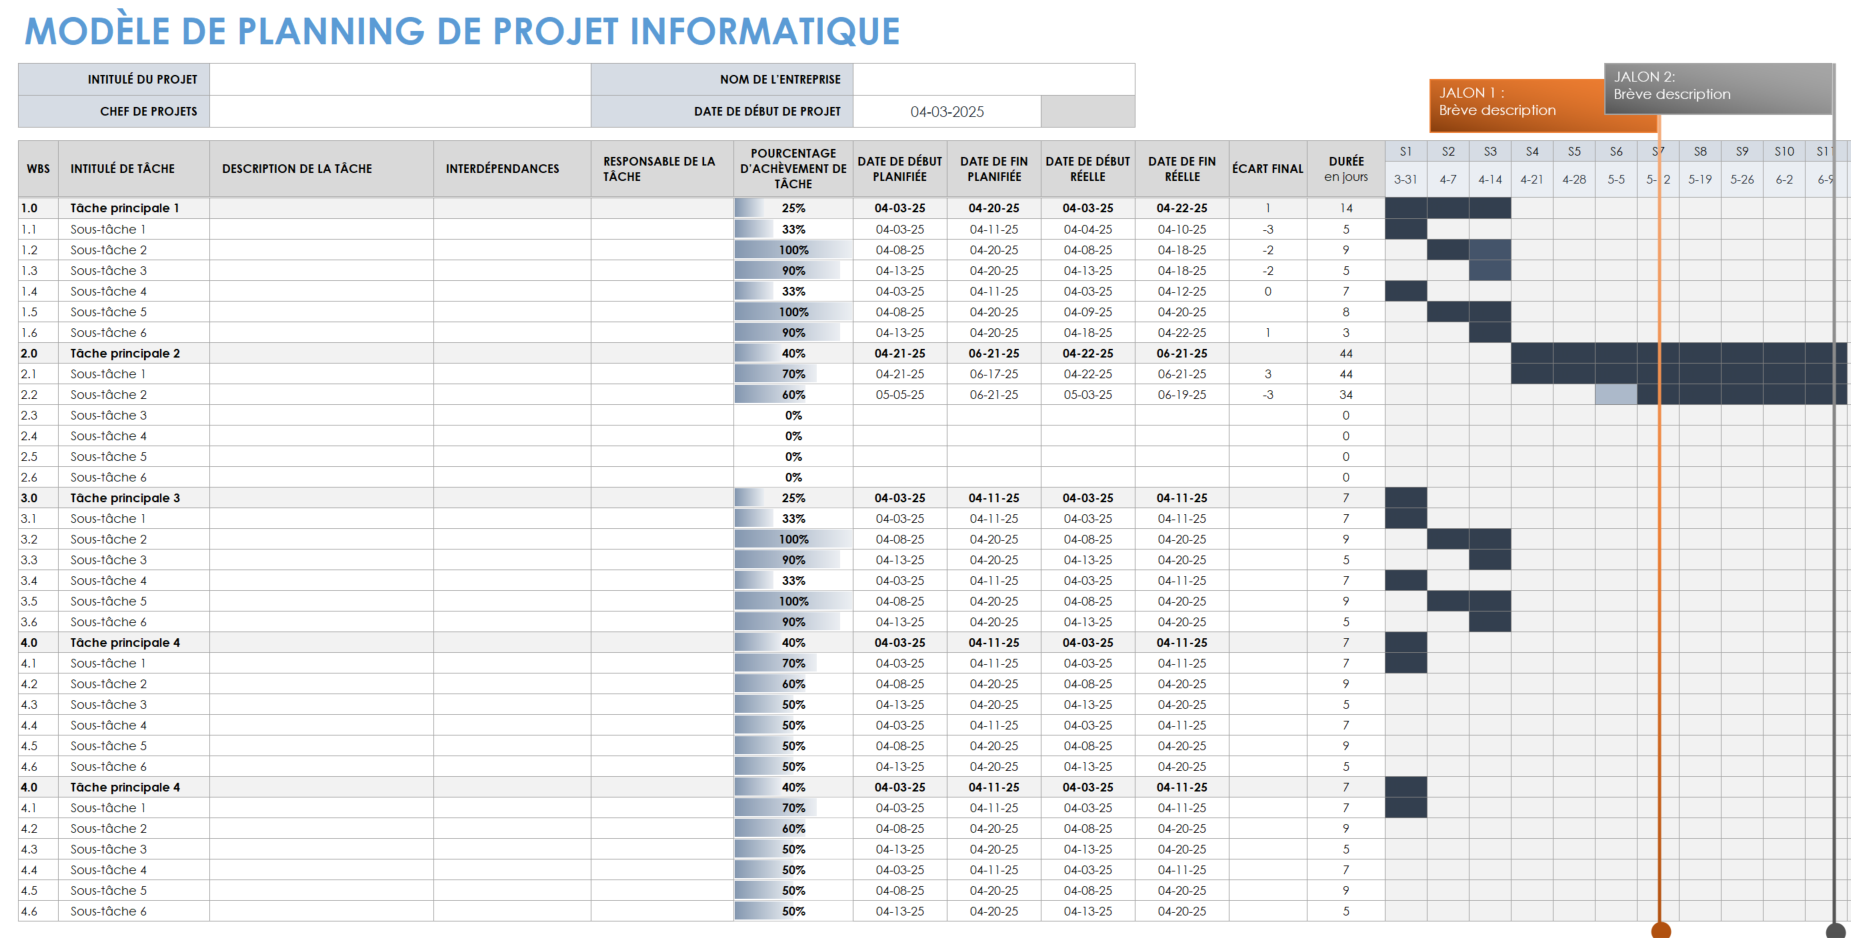Click WBS cell 3.5

39,601
